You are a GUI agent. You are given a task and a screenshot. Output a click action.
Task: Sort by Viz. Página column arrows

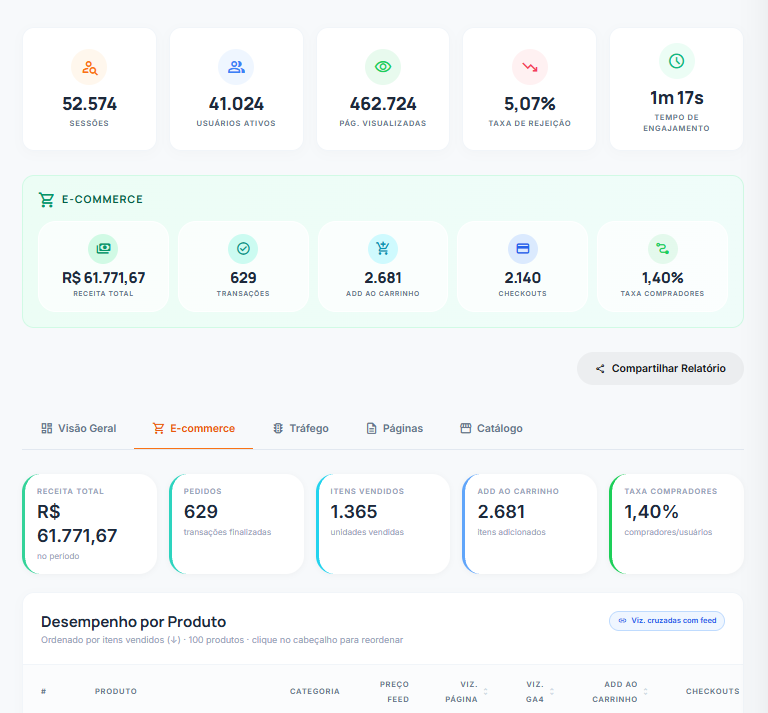pyautogui.click(x=485, y=691)
